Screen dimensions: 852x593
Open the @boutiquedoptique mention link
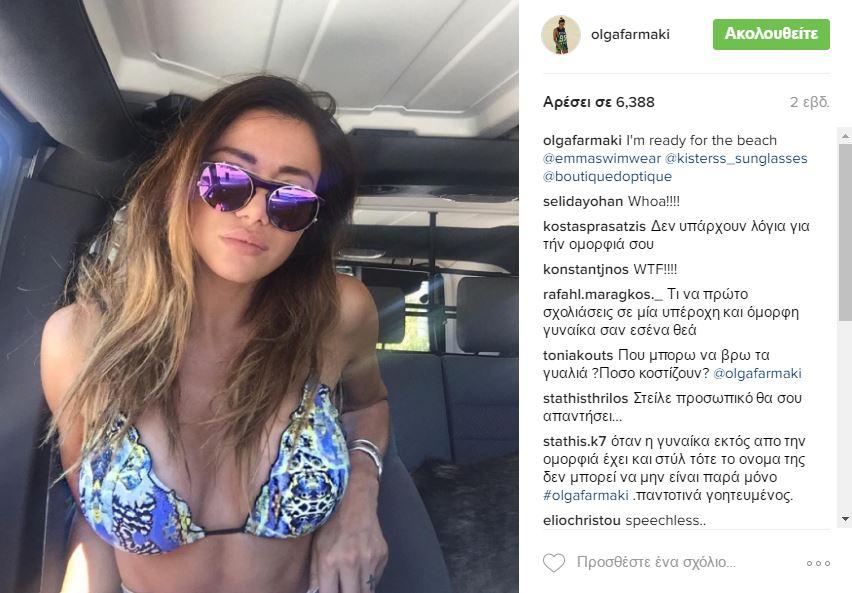pos(607,176)
